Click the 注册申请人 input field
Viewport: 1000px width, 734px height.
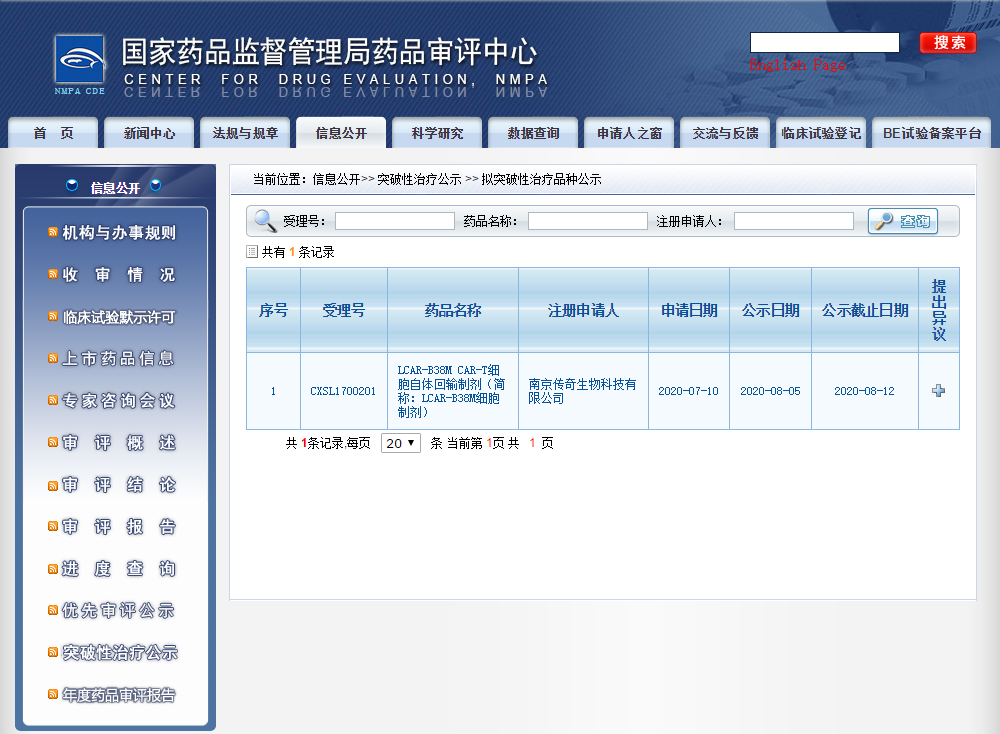point(793,221)
